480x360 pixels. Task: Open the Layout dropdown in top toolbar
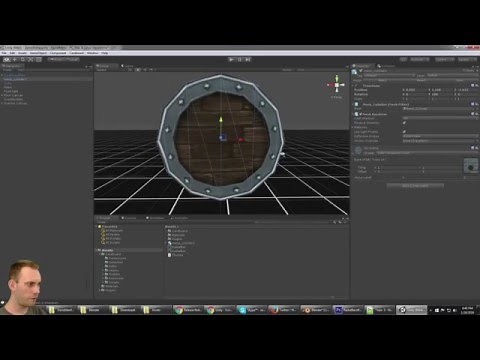468,60
